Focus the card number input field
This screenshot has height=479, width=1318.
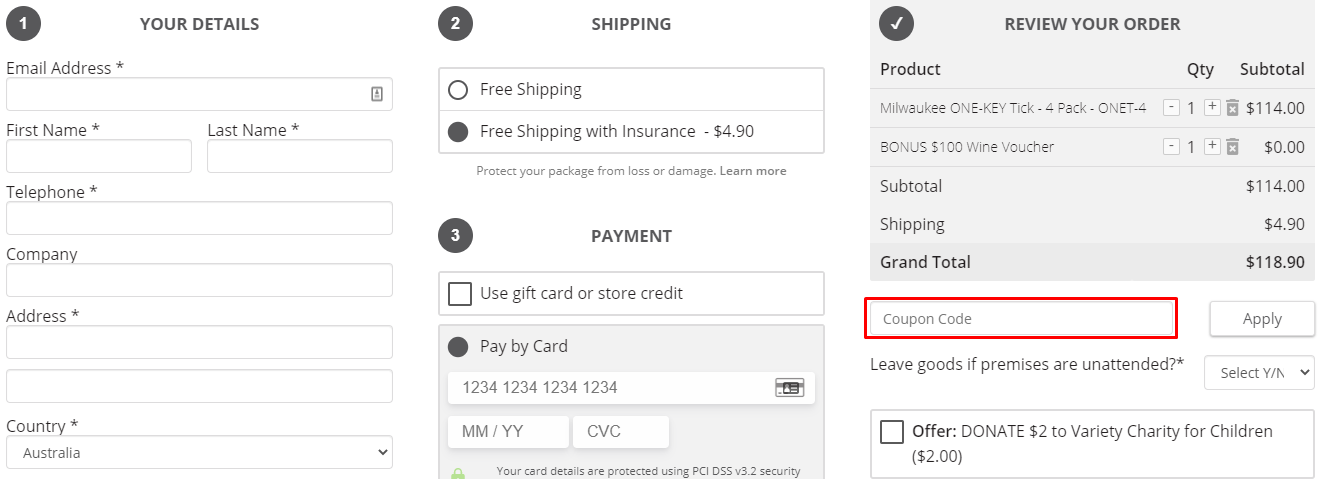(x=632, y=387)
